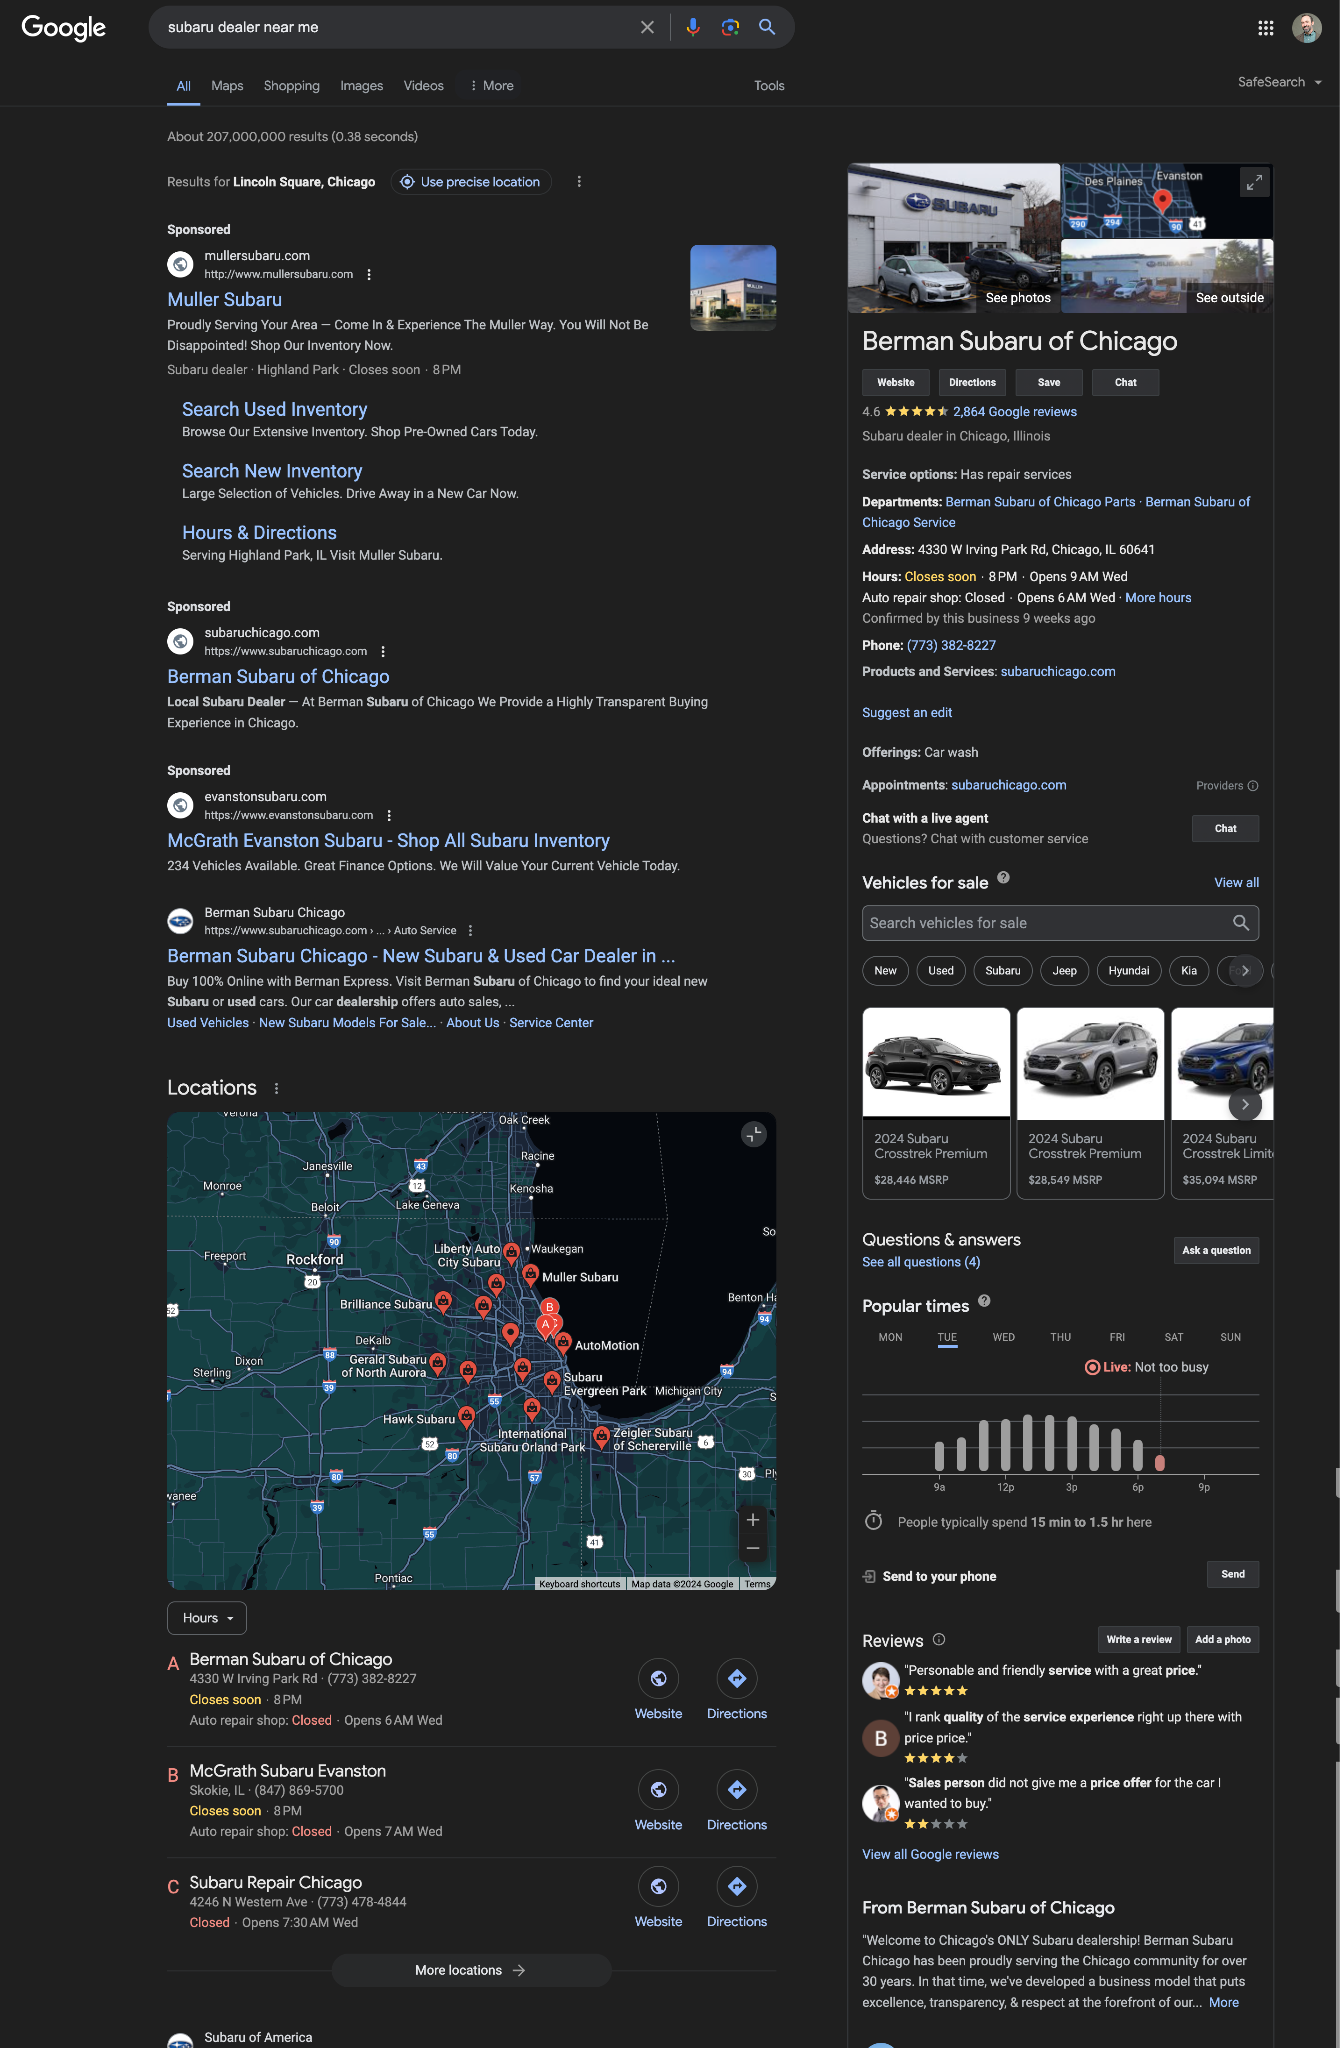Screen dimensions: 1340x2048
Task: Clear the search box text
Action: 647,27
